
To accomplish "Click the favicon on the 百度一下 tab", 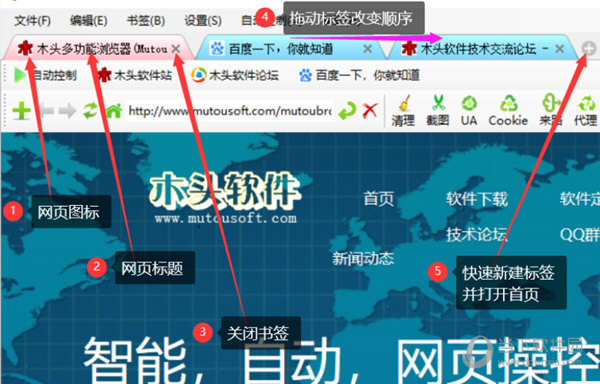I will click(217, 49).
